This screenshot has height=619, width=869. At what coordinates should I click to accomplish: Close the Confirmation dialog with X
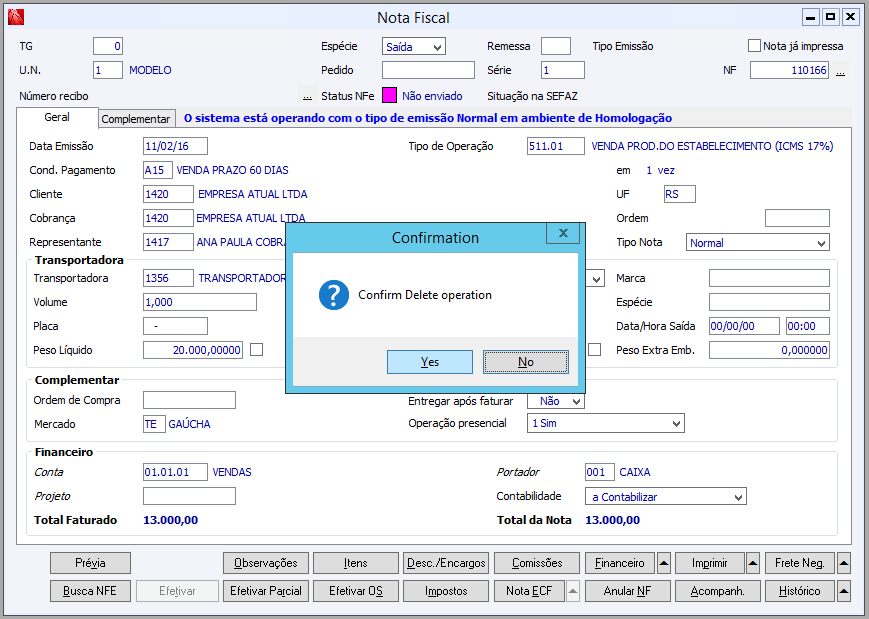coord(563,234)
